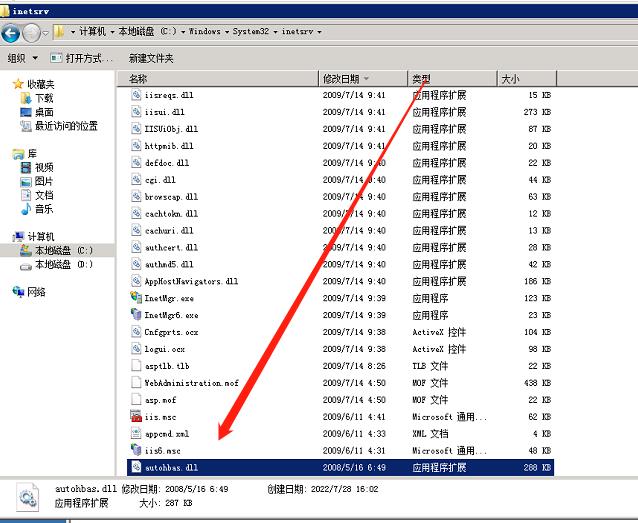
Task: Open the 文档 documents library icon
Action: click(x=26, y=195)
